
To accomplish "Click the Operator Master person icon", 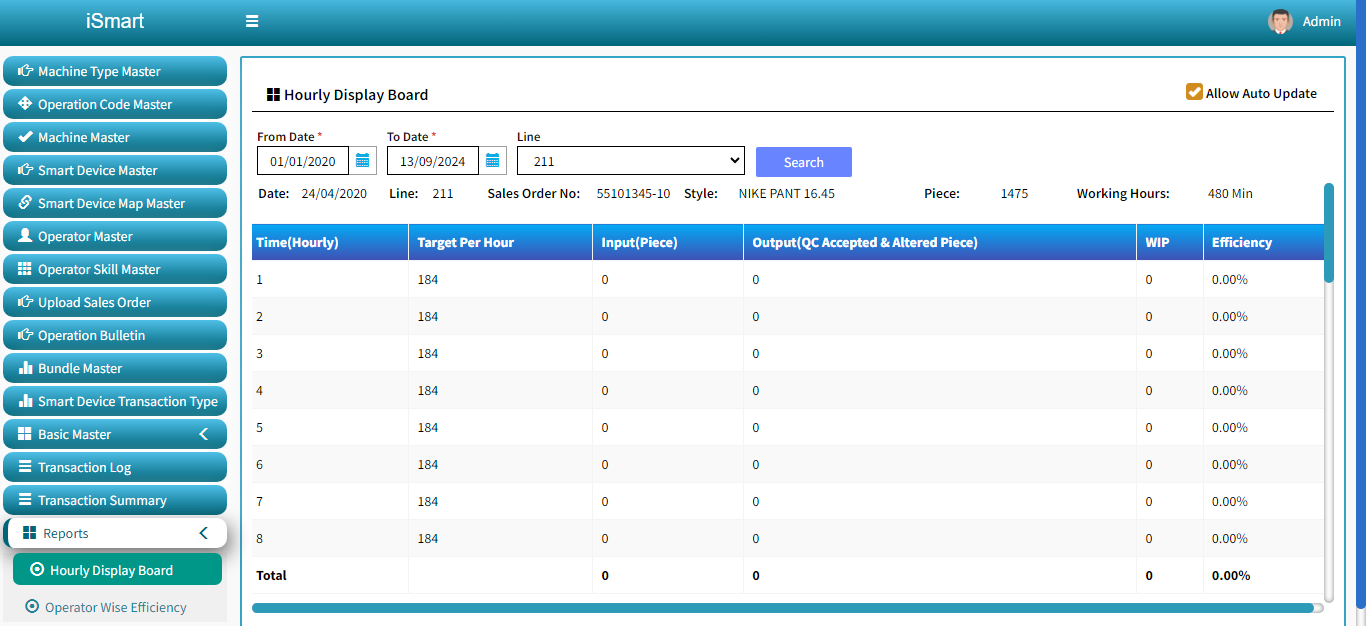I will pyautogui.click(x=25, y=236).
